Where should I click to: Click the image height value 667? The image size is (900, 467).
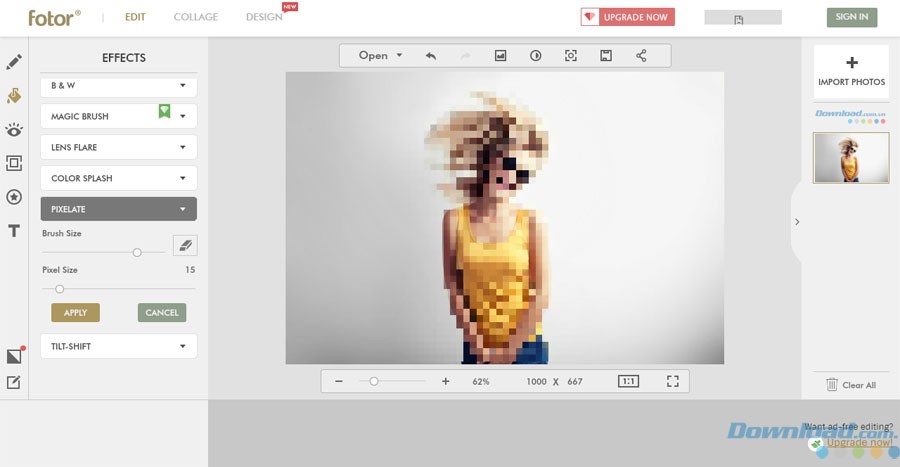[x=575, y=382]
